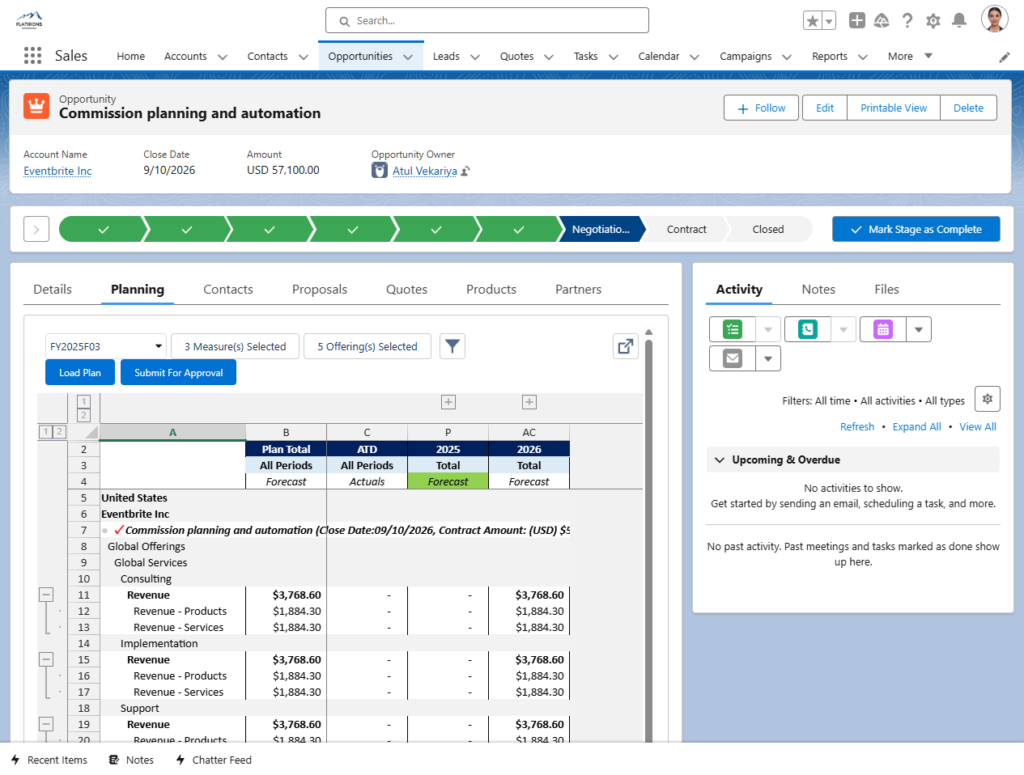Click the Edit button for the opportunity
The height and width of the screenshot is (775, 1024).
click(x=824, y=108)
